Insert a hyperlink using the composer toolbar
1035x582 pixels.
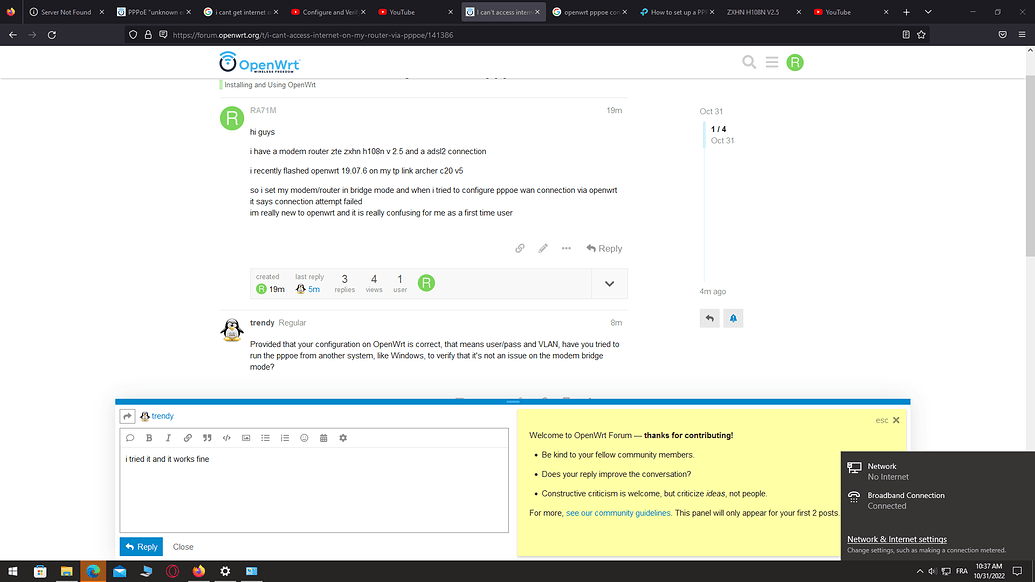pyautogui.click(x=188, y=437)
